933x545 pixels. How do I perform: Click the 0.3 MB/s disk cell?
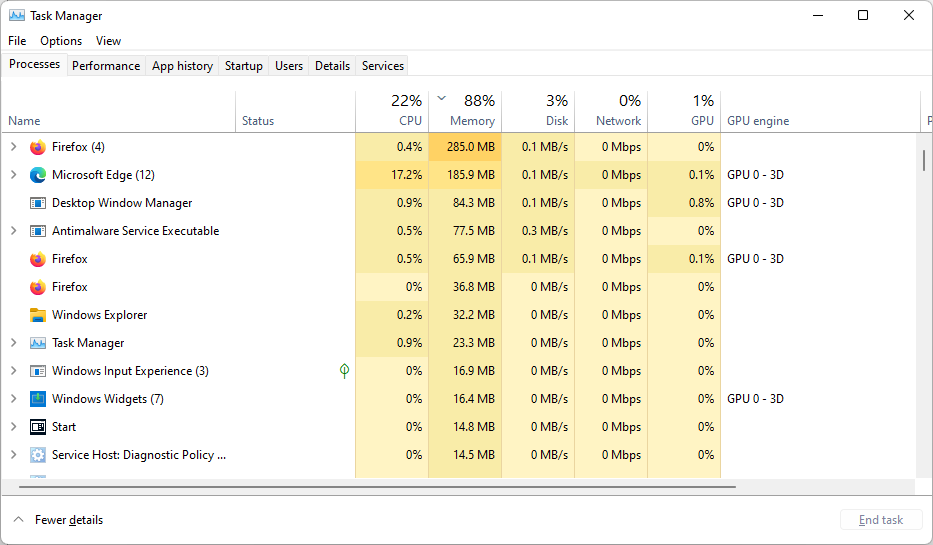[x=538, y=231]
